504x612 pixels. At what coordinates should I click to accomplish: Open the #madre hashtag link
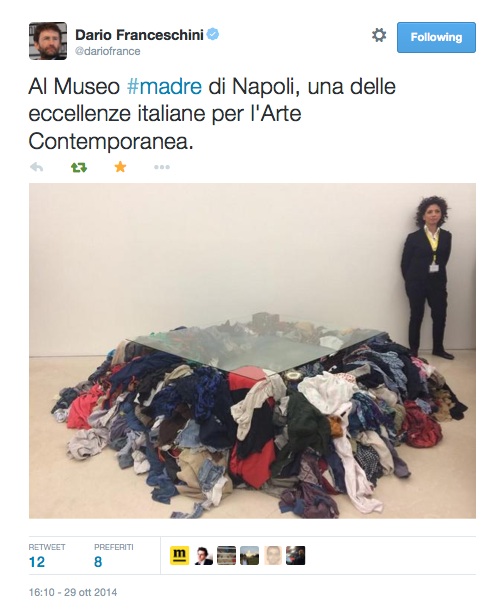coord(164,86)
